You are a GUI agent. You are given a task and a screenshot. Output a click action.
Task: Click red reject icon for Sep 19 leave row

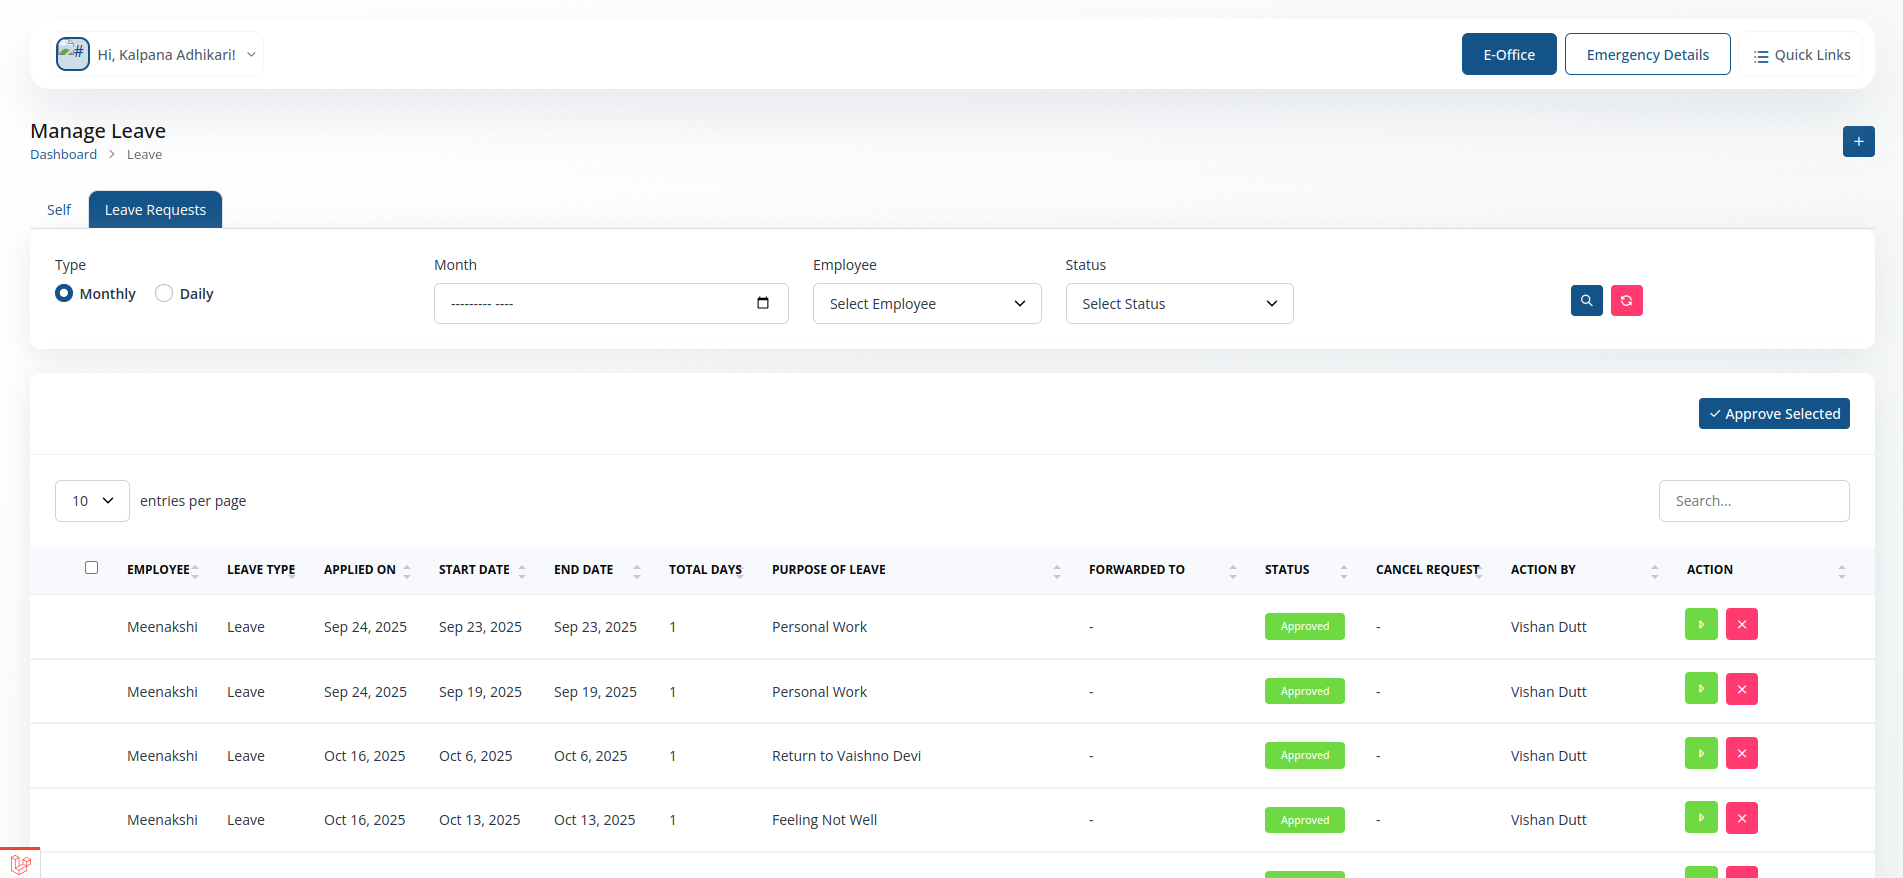coord(1741,689)
